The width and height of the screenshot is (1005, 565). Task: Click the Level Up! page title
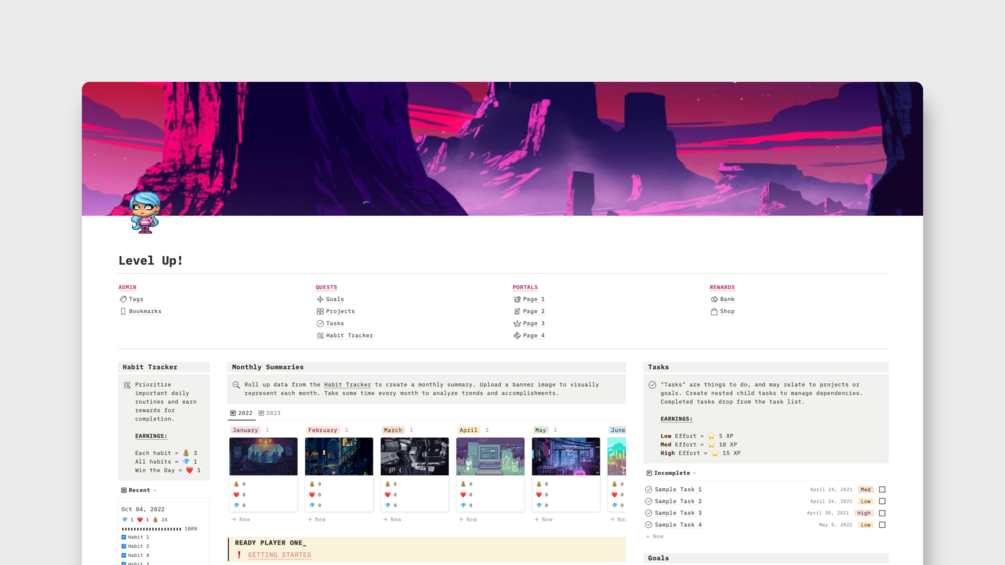point(151,261)
